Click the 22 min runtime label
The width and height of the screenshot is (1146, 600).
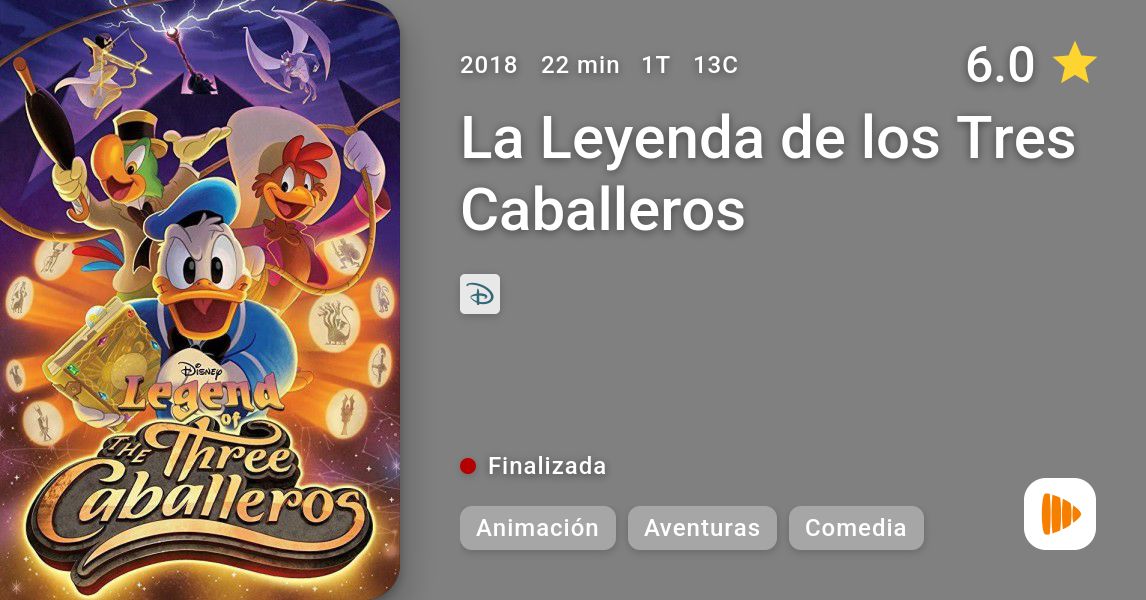580,65
